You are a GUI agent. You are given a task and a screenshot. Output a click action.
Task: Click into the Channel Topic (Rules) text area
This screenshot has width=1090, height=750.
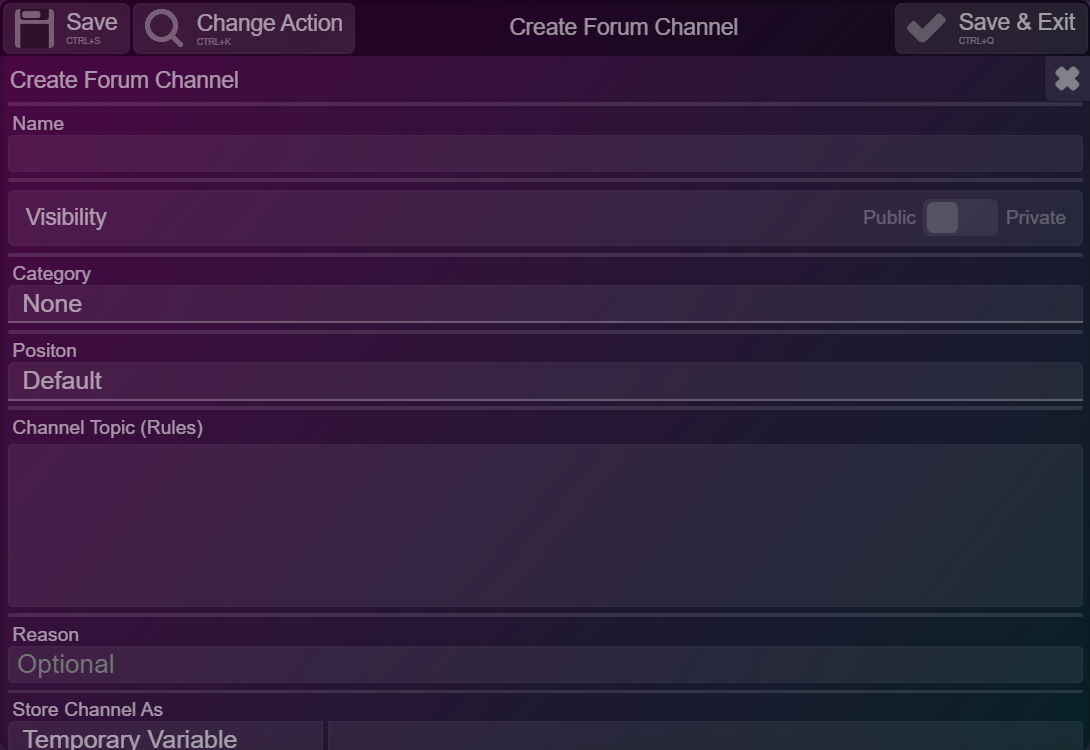(x=545, y=525)
